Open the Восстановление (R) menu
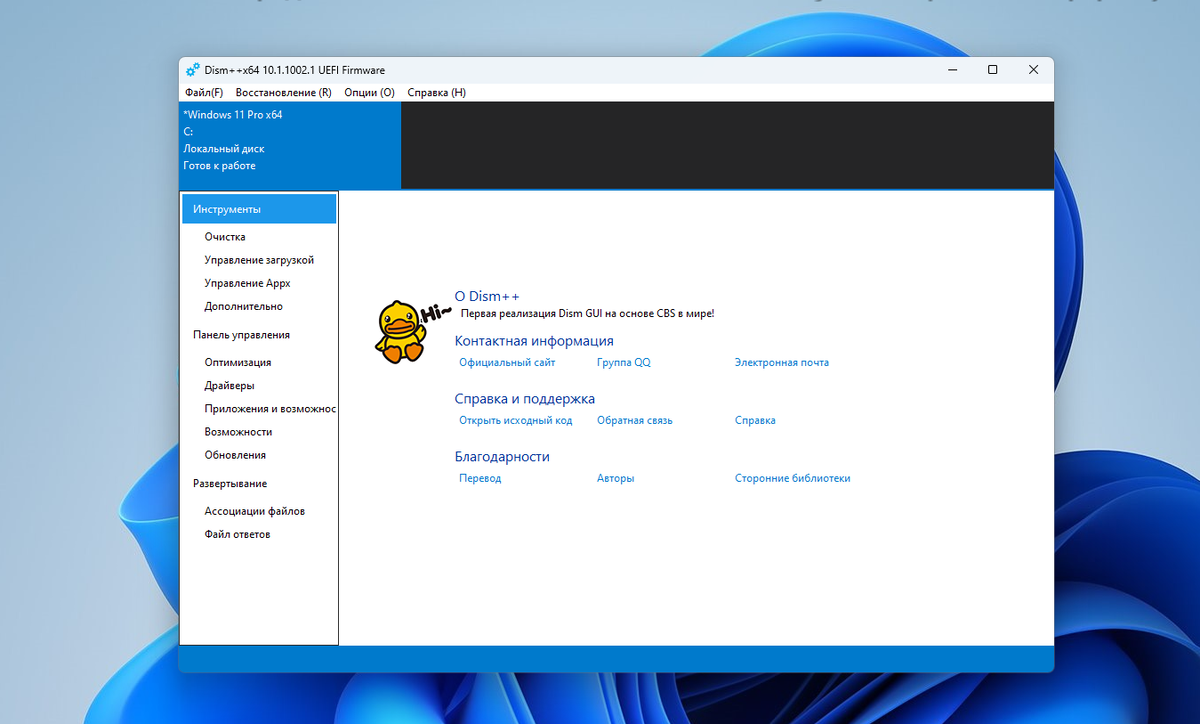The image size is (1200, 724). pyautogui.click(x=283, y=92)
